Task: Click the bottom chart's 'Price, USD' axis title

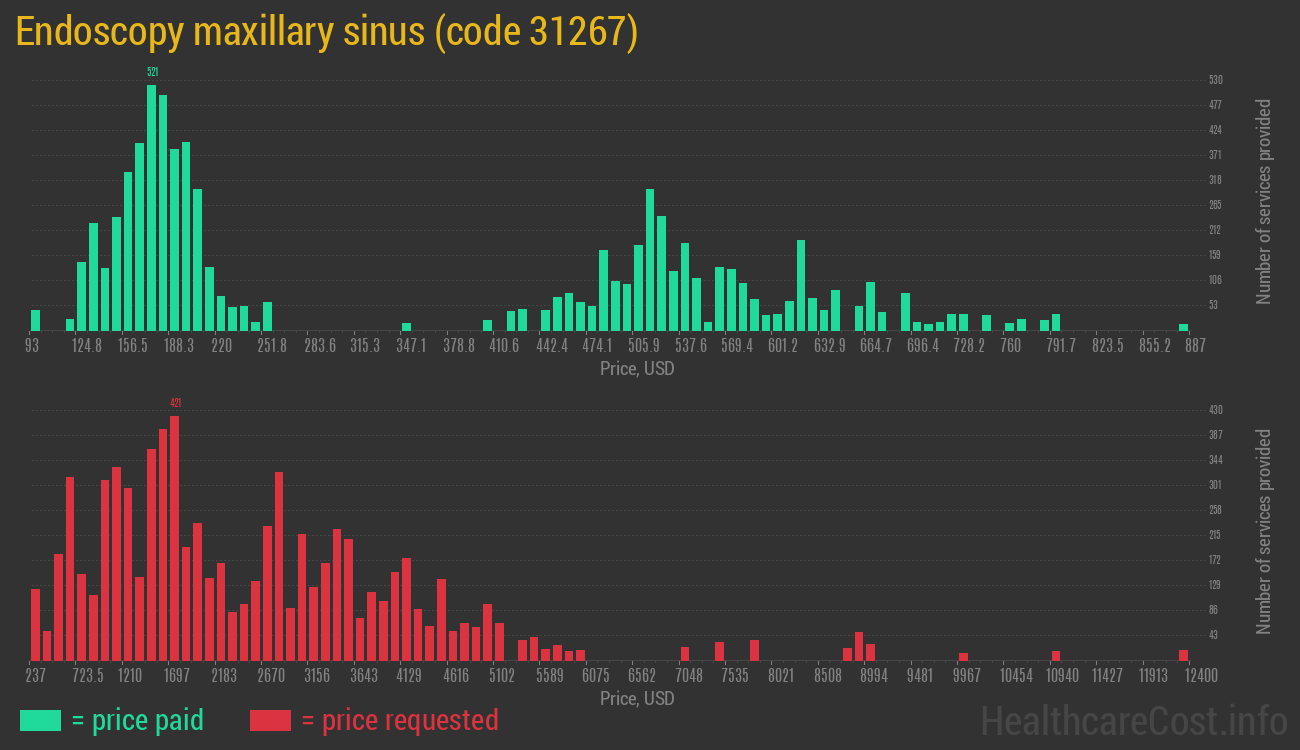Action: [x=637, y=699]
